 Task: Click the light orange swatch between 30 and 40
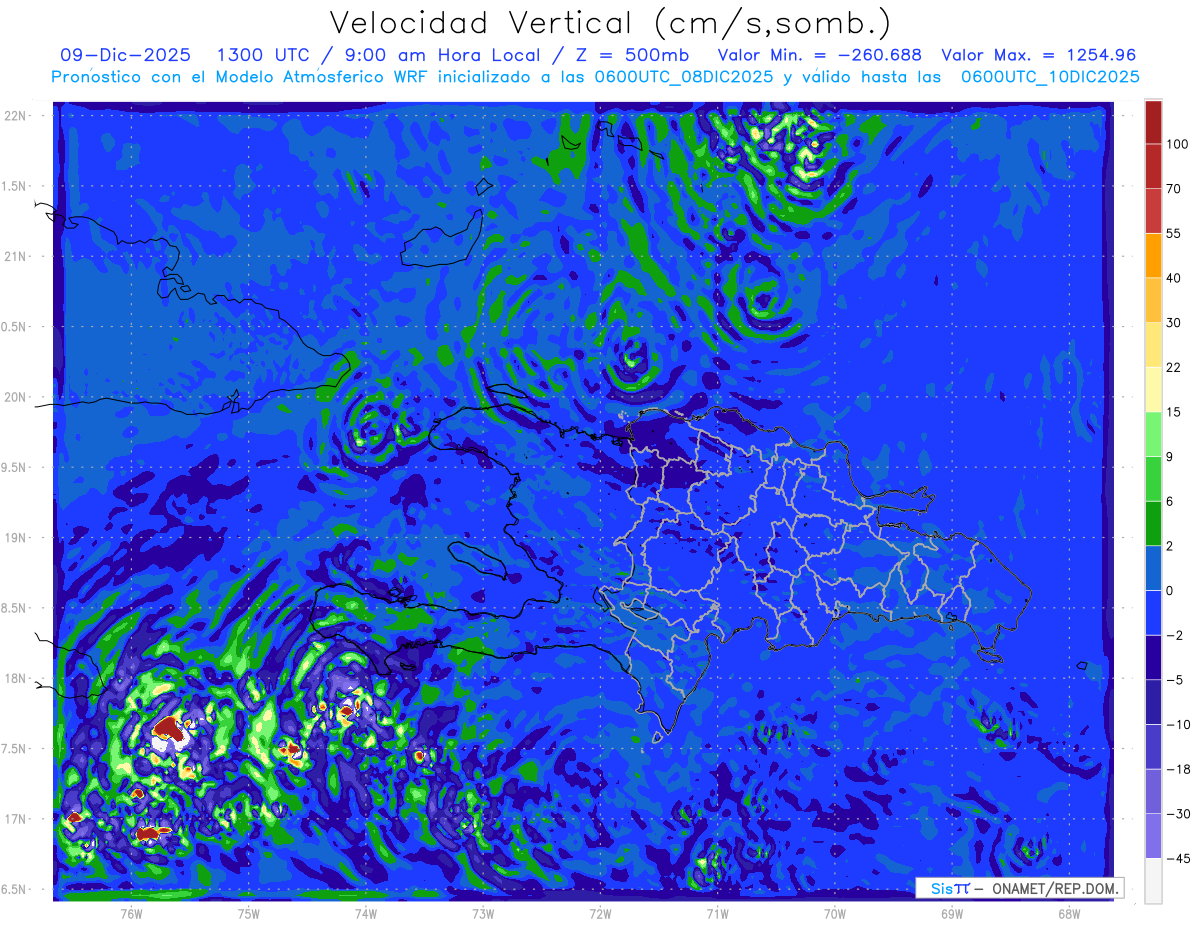[1153, 299]
